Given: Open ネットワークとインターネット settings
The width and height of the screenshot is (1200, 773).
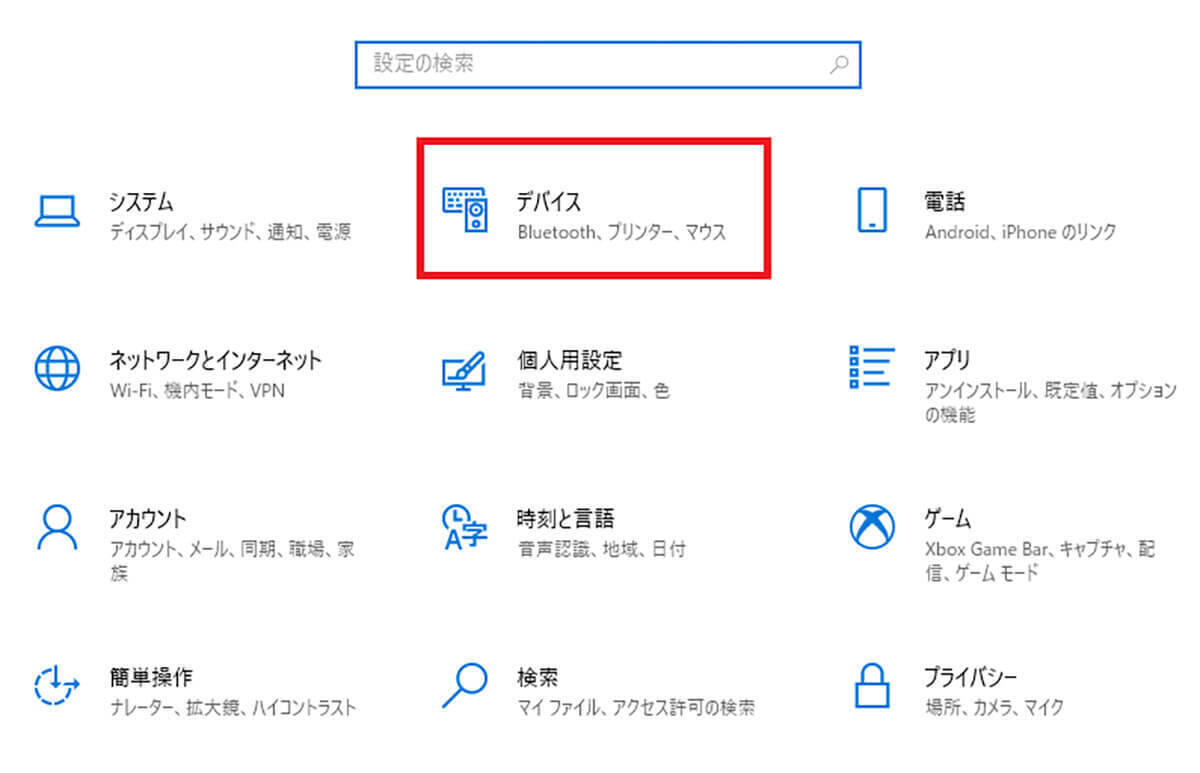Looking at the screenshot, I should (215, 359).
